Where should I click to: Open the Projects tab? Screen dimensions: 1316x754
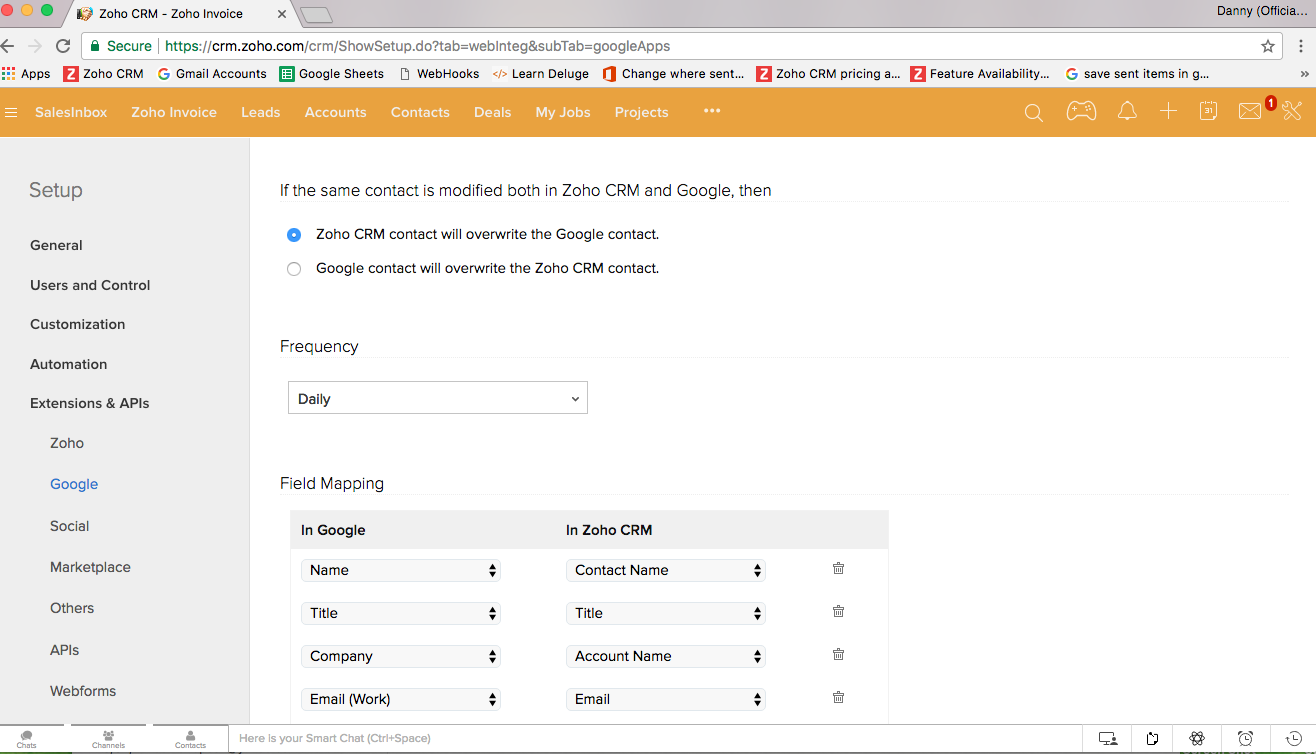[x=641, y=112]
